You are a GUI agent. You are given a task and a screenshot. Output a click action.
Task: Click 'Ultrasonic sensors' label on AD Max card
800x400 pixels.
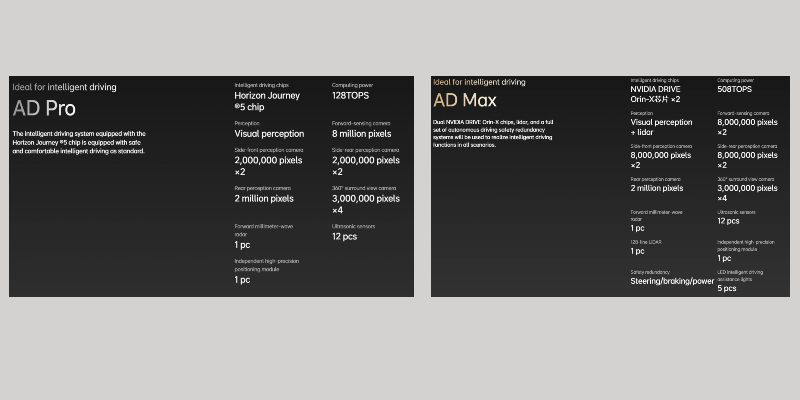[x=736, y=212]
